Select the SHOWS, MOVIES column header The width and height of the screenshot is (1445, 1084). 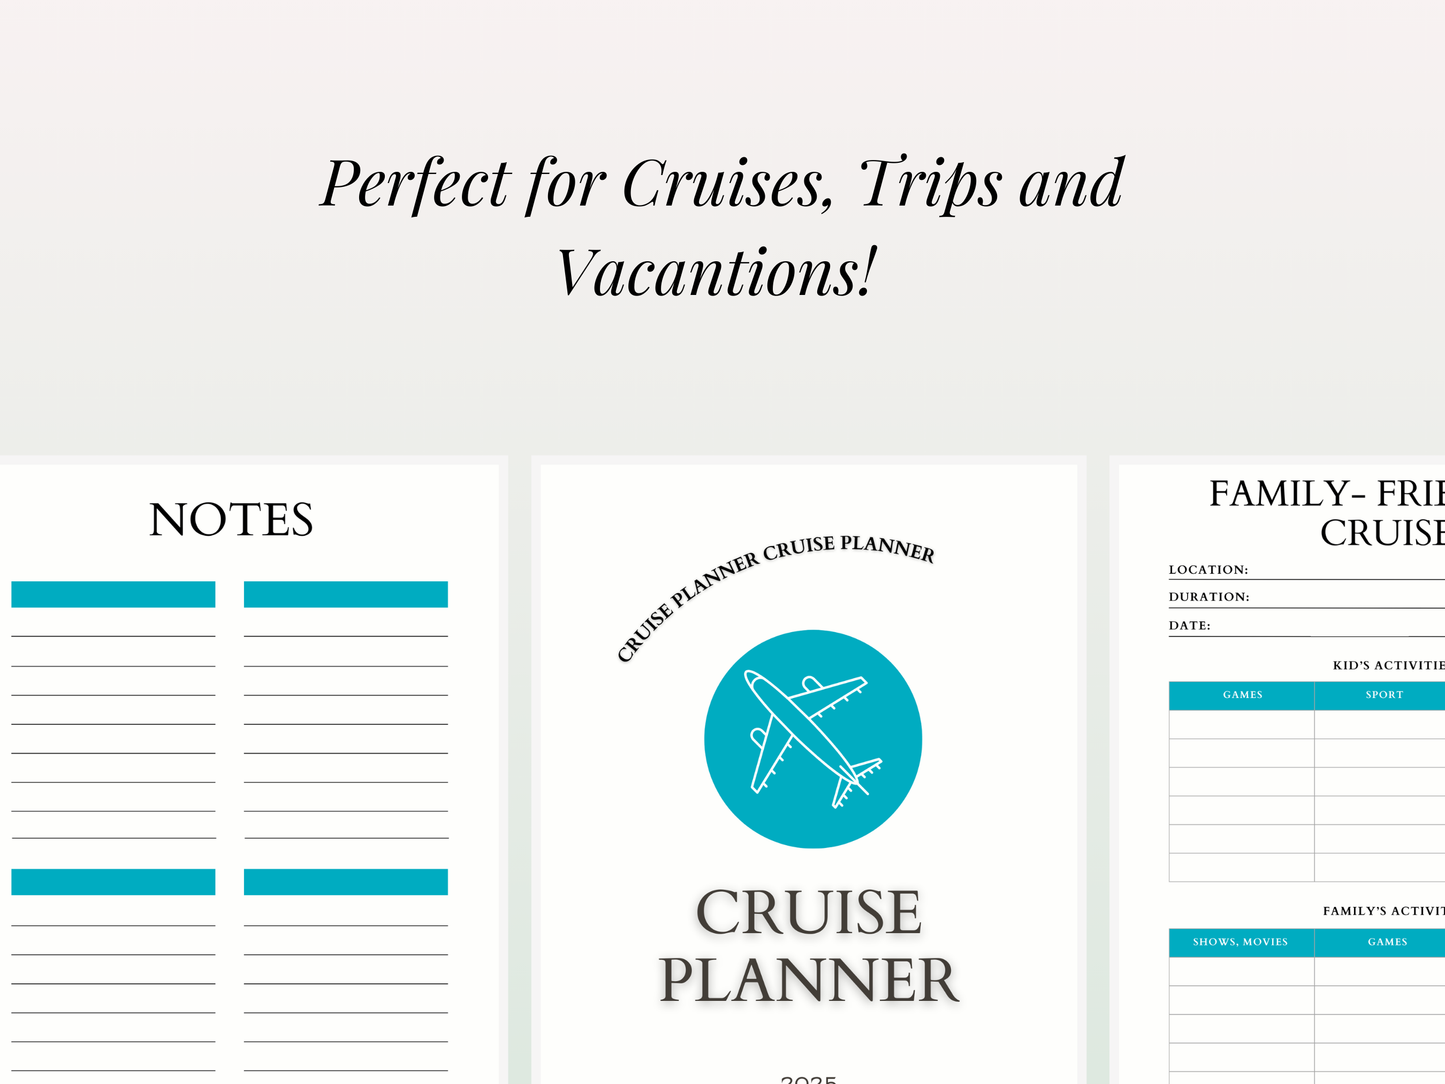[x=1240, y=942]
